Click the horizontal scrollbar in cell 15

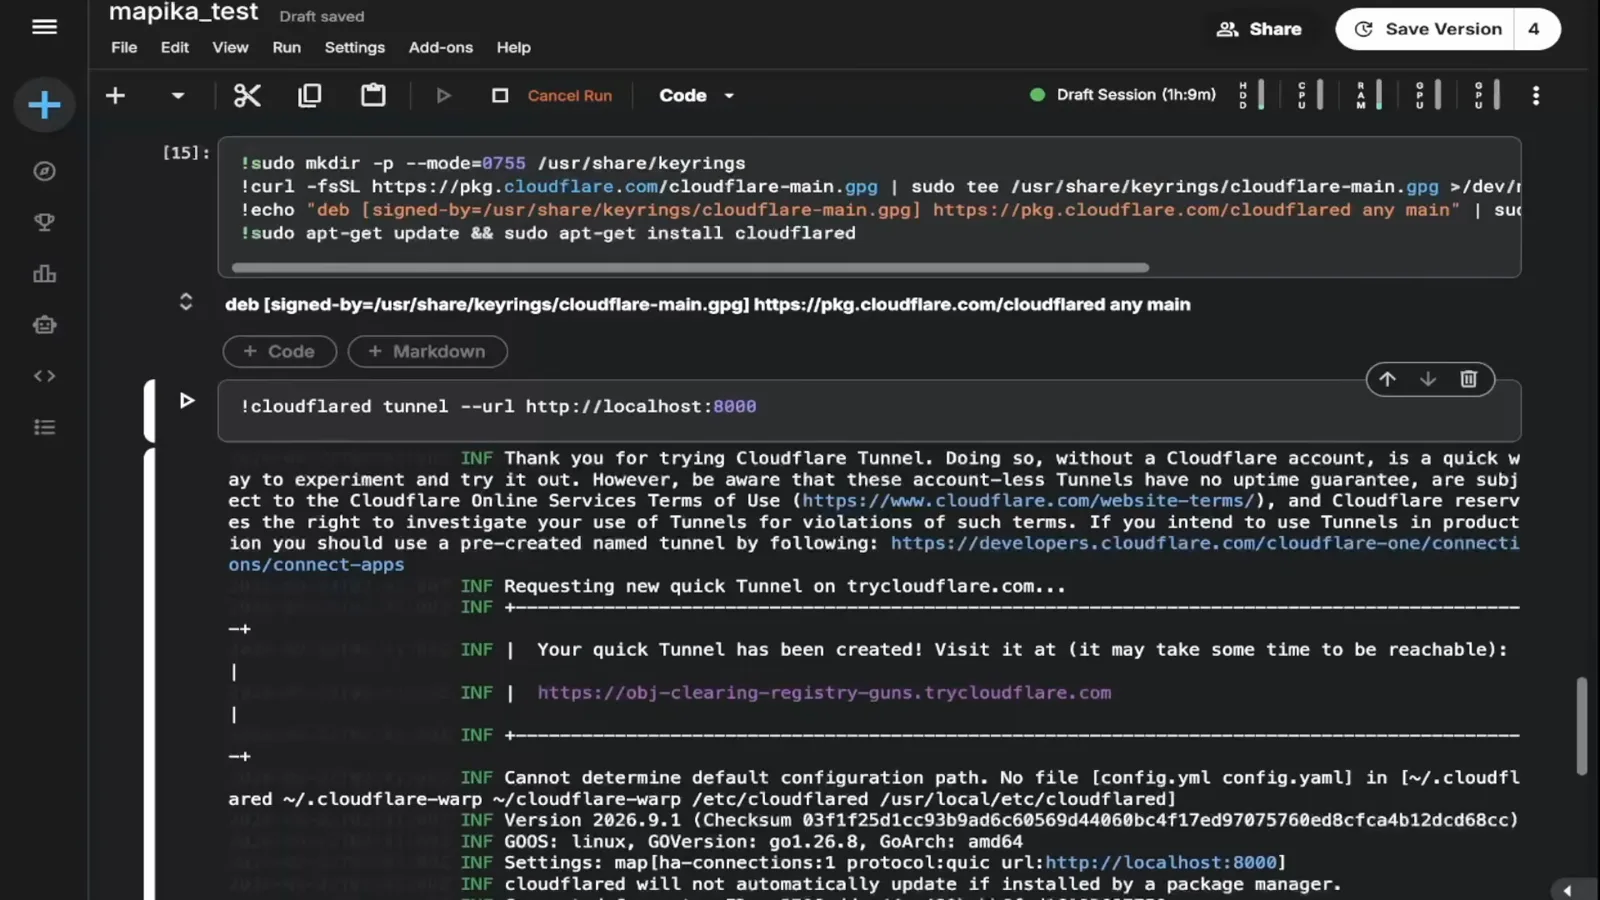tap(690, 268)
